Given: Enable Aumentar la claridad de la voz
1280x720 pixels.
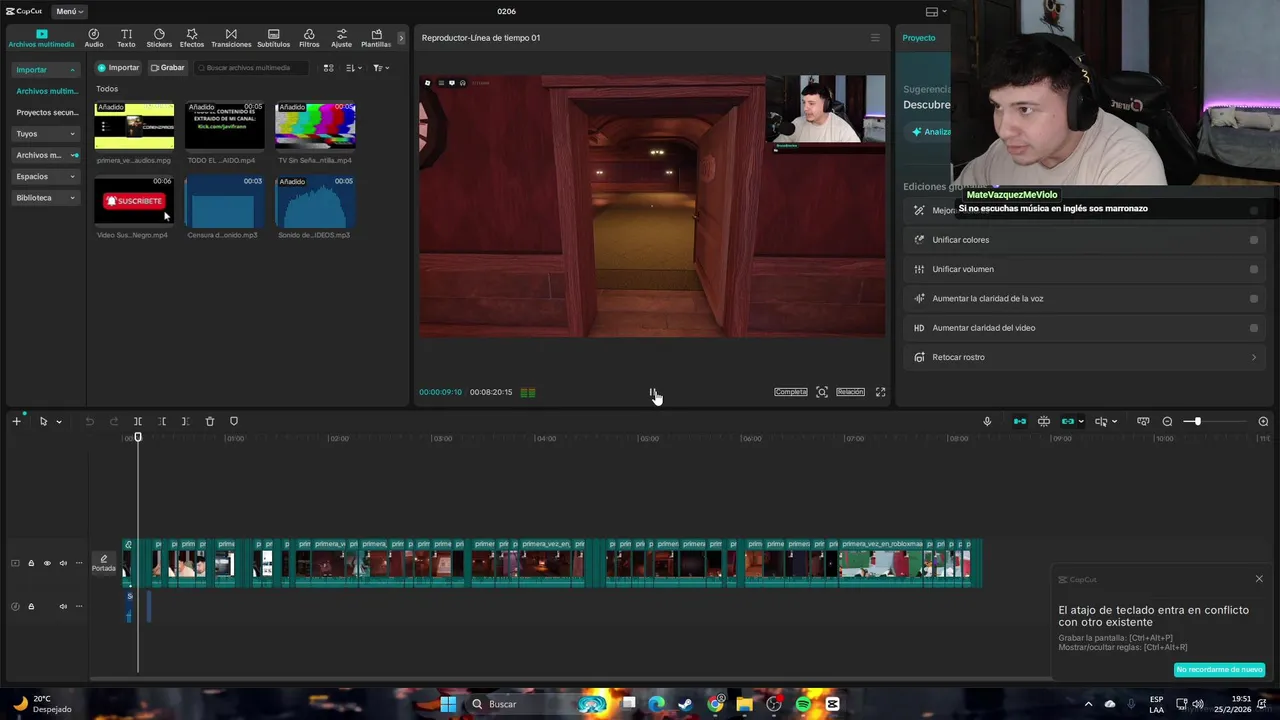Looking at the screenshot, I should tap(1254, 298).
